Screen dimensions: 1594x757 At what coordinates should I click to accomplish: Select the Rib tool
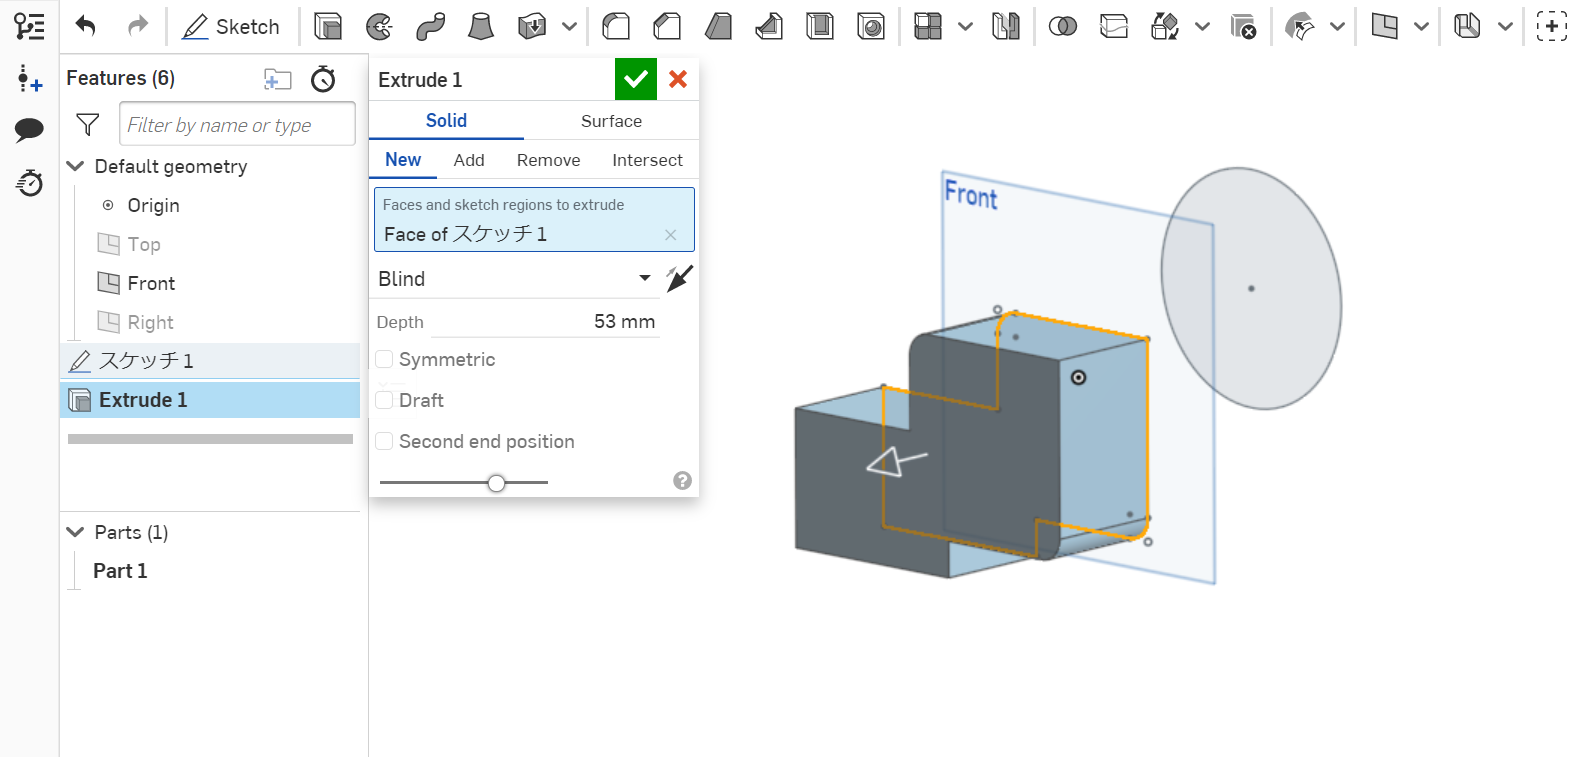pyautogui.click(x=769, y=26)
